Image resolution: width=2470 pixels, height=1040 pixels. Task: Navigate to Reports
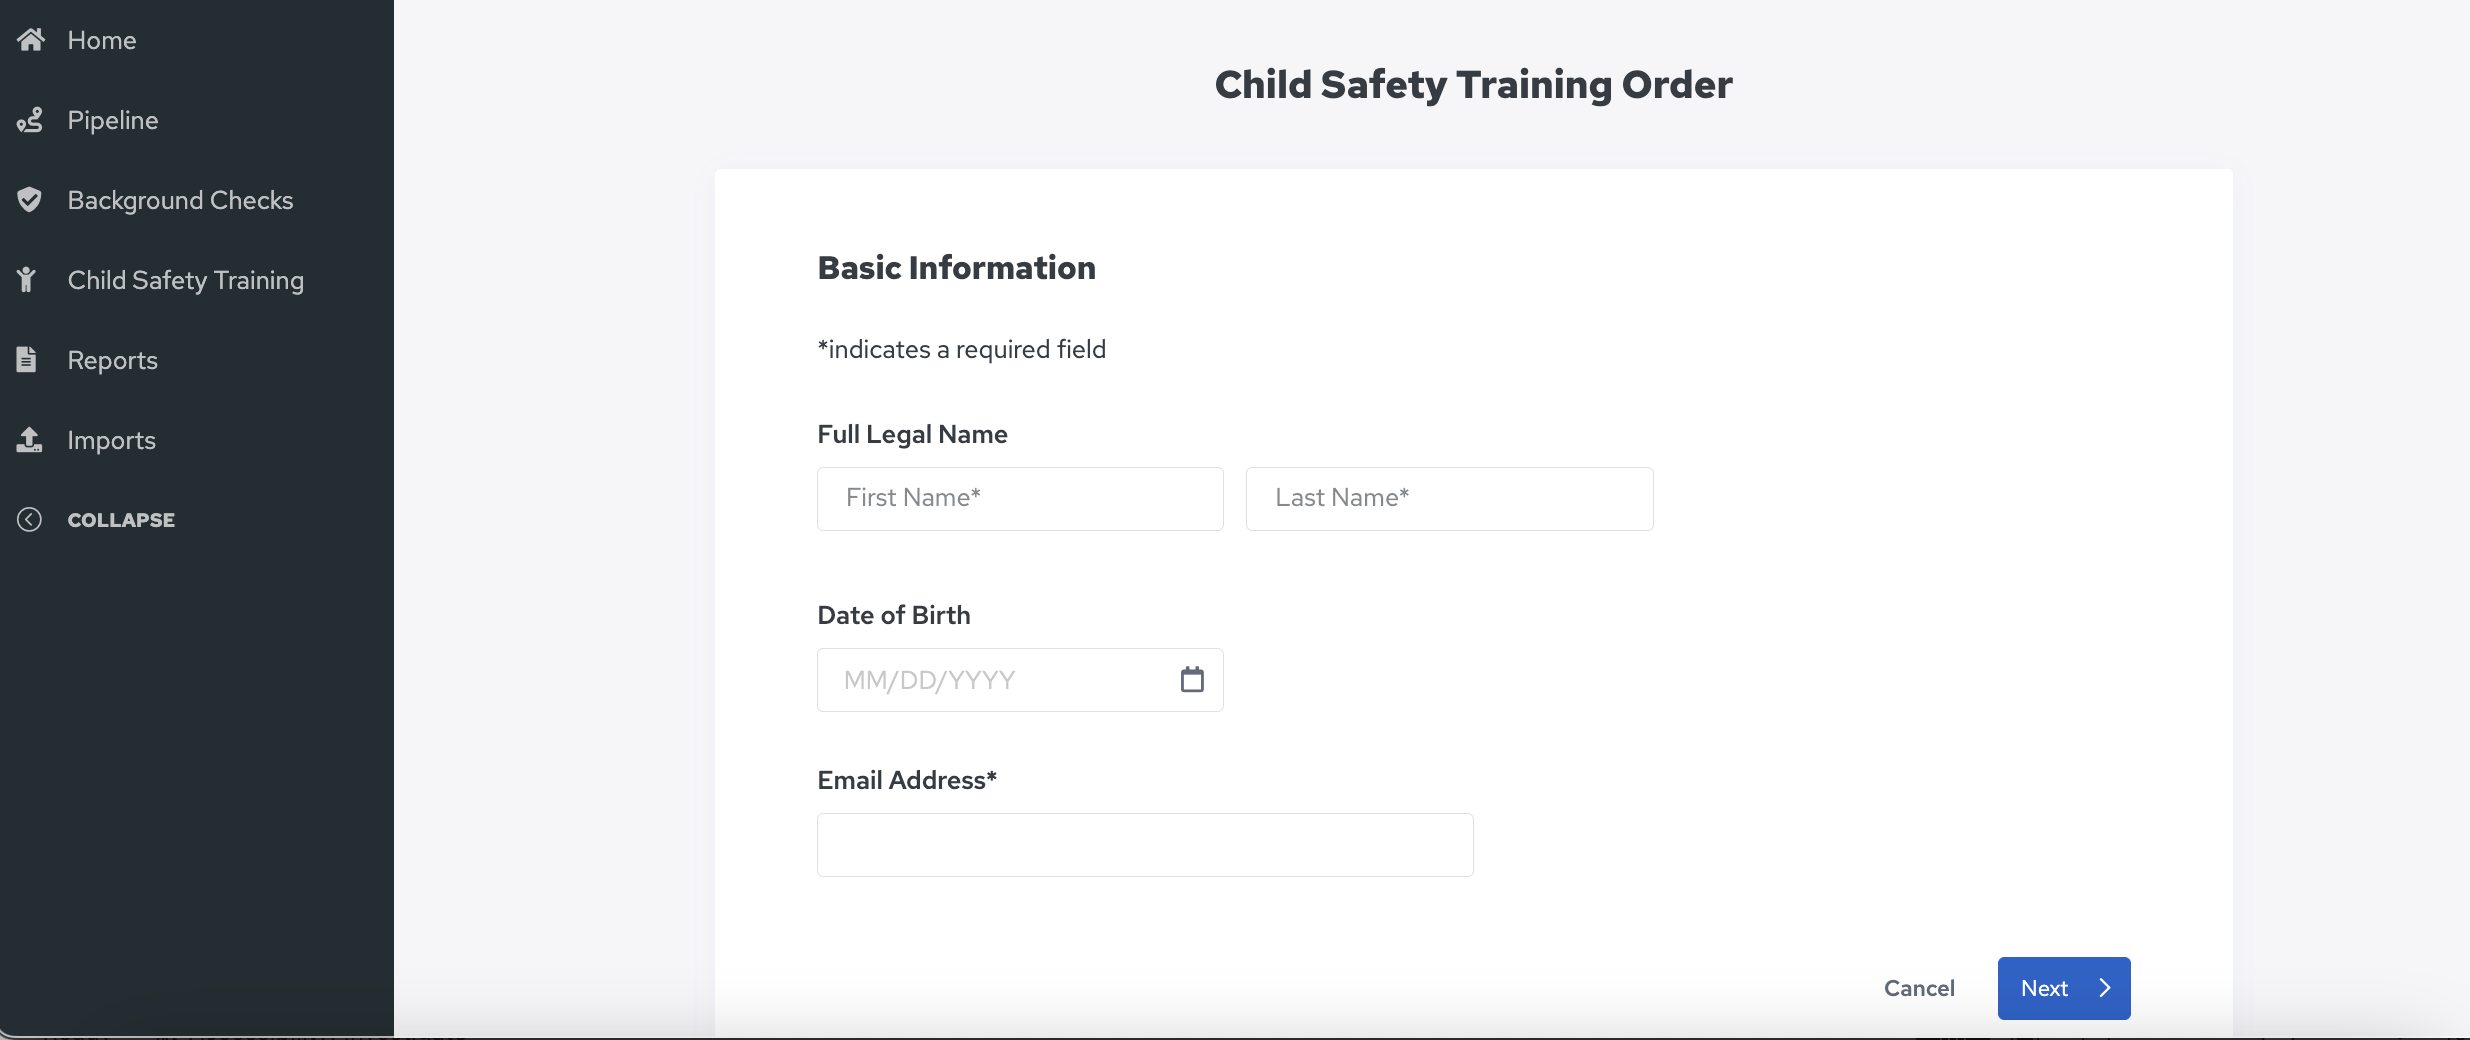(x=113, y=360)
